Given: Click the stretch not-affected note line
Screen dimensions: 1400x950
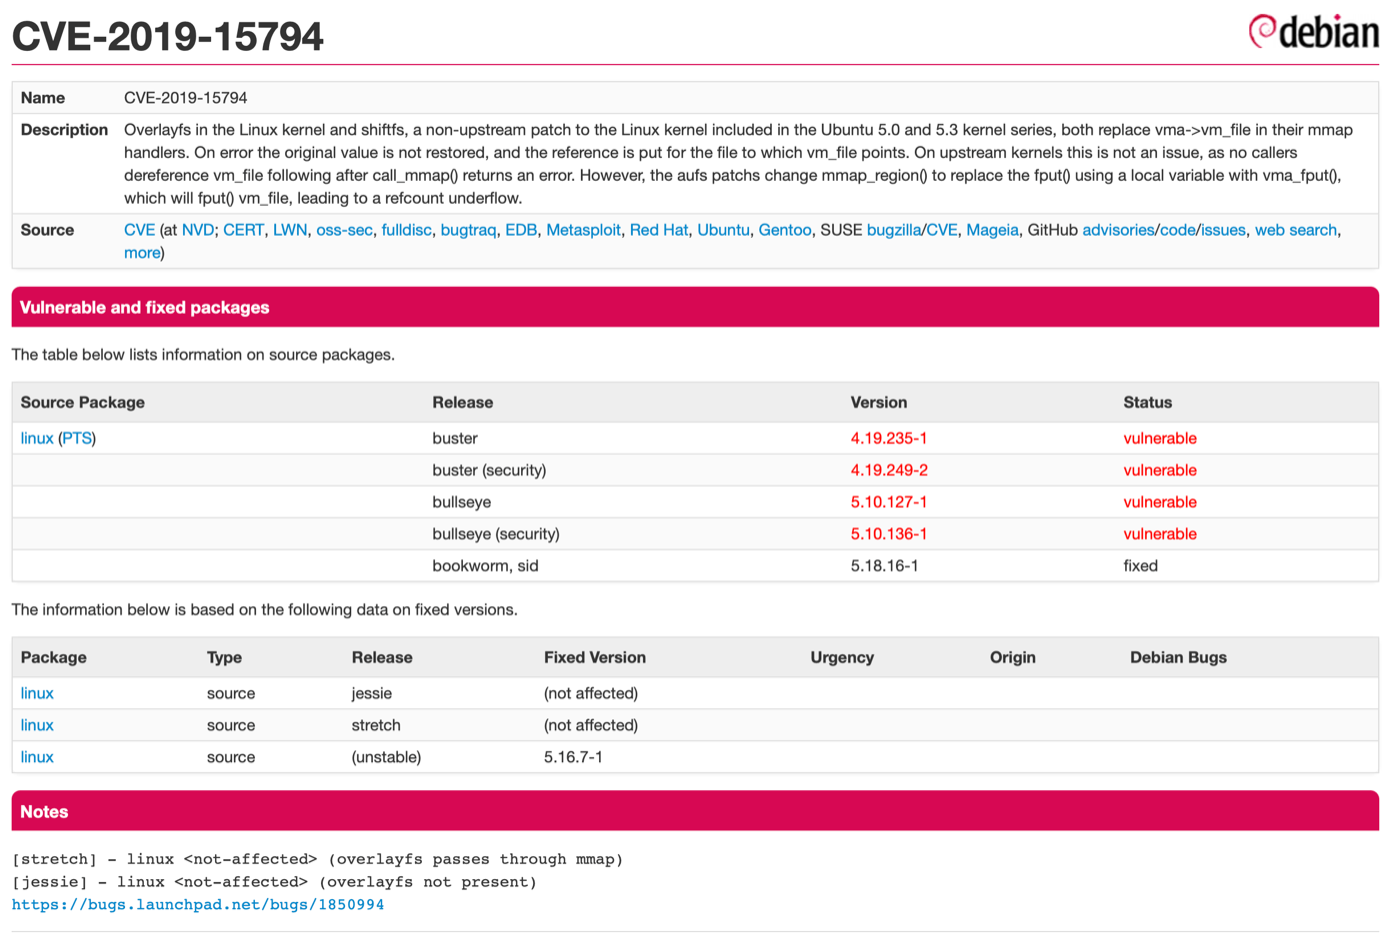Looking at the screenshot, I should 318,859.
